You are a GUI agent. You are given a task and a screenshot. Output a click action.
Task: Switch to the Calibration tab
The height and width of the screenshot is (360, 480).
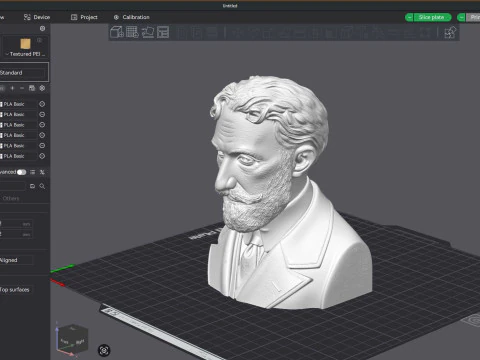coord(131,17)
